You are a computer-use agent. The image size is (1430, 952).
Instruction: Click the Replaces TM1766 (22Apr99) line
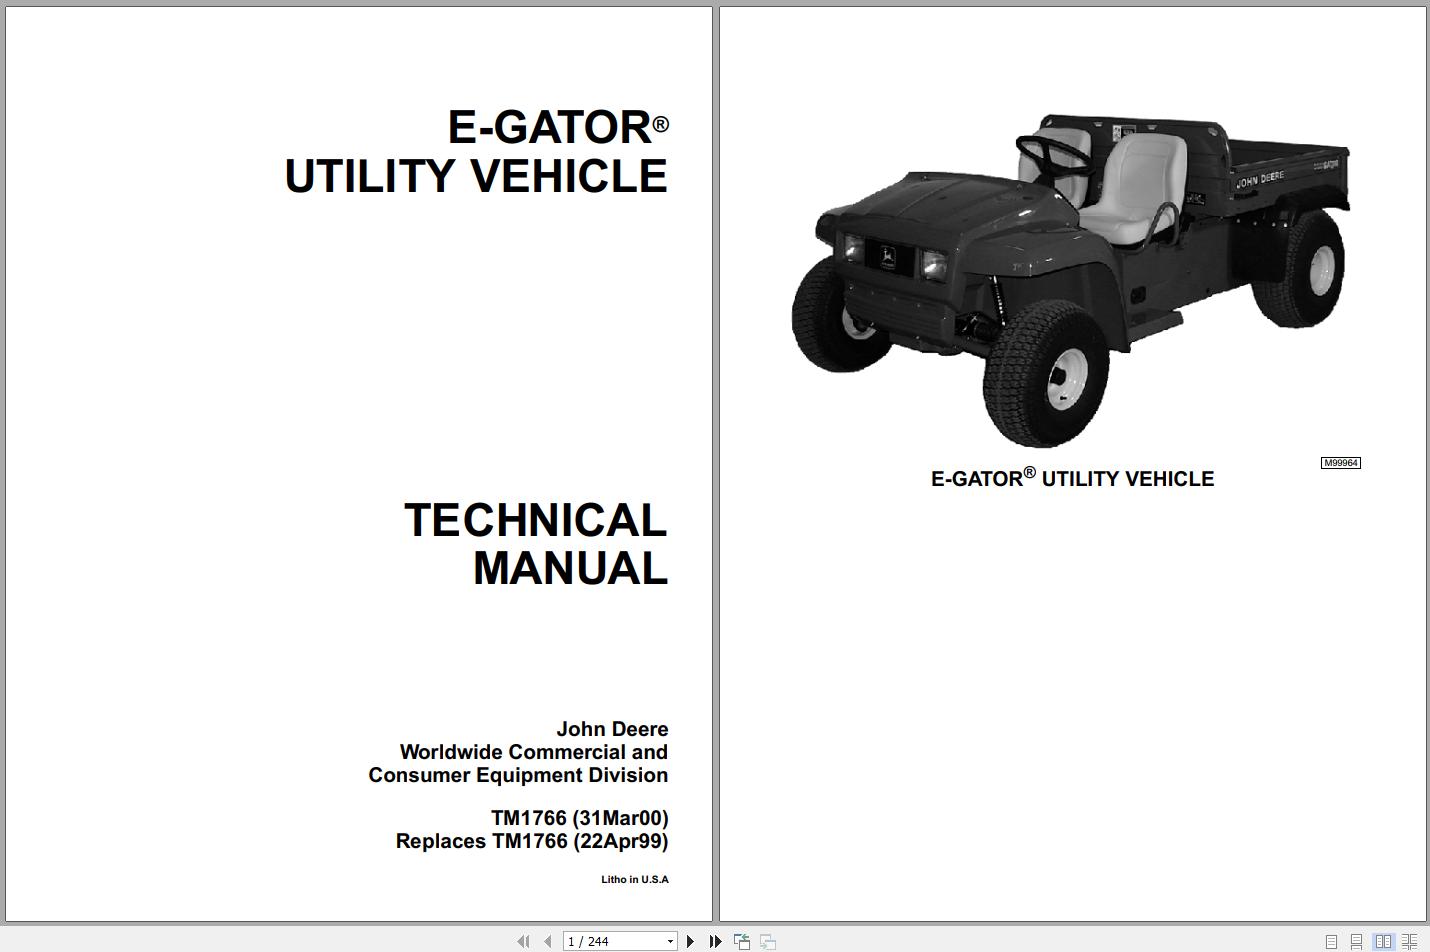coord(532,841)
